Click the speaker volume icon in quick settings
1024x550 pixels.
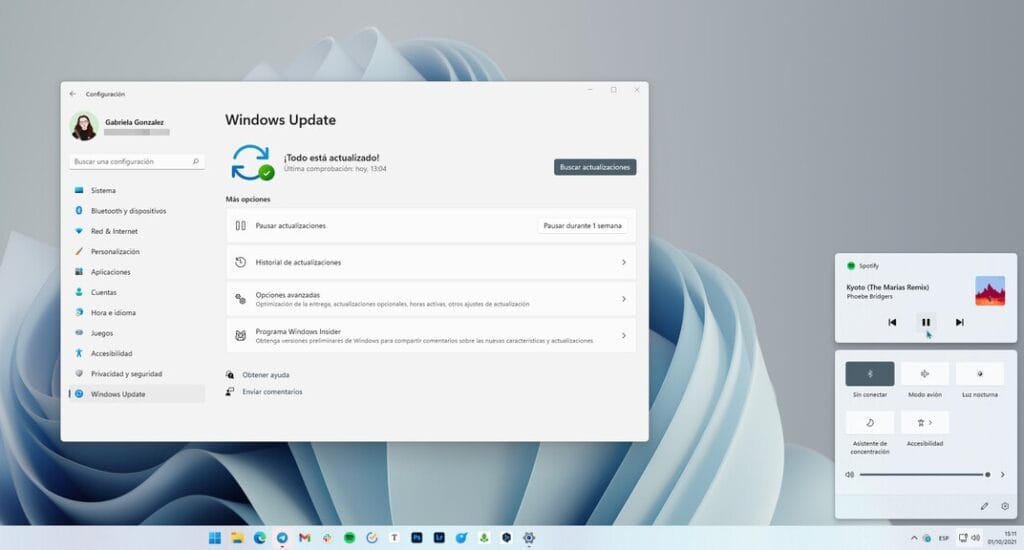(x=849, y=475)
